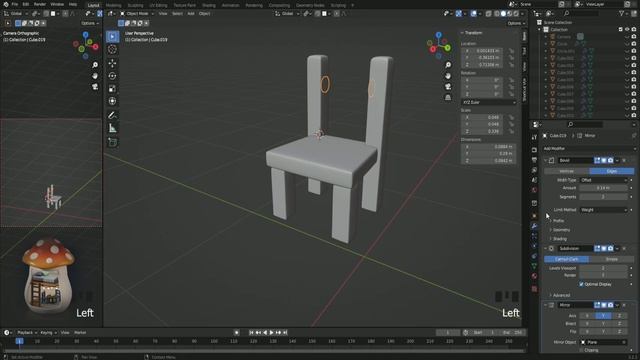Select the Add Cube tool

(x=112, y=142)
